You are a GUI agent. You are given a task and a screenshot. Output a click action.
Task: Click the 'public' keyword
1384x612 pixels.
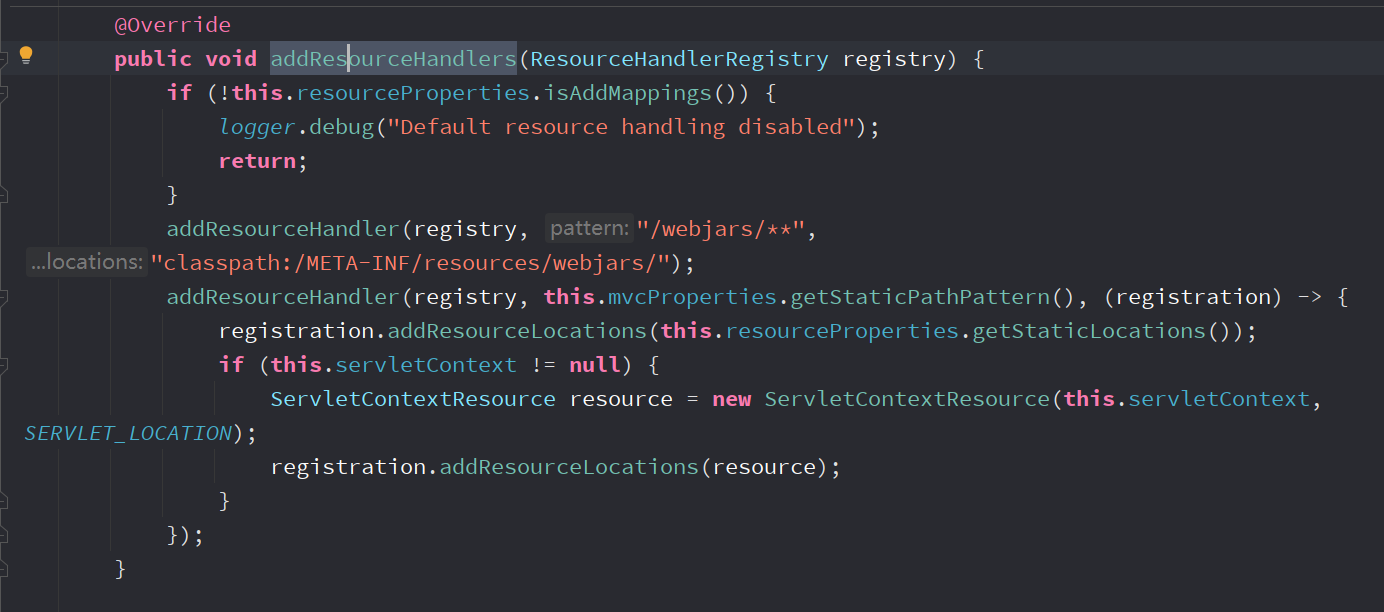[x=153, y=59]
